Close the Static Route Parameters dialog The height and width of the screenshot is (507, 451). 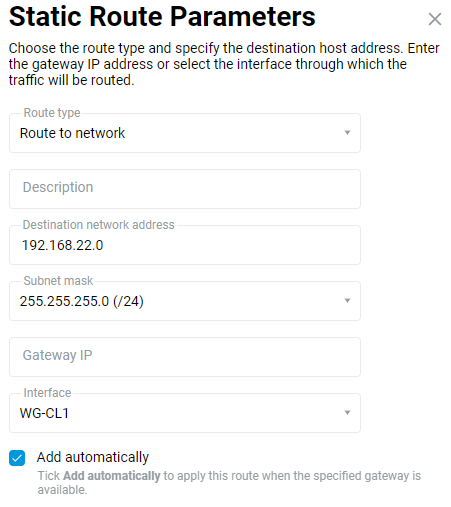(x=435, y=19)
